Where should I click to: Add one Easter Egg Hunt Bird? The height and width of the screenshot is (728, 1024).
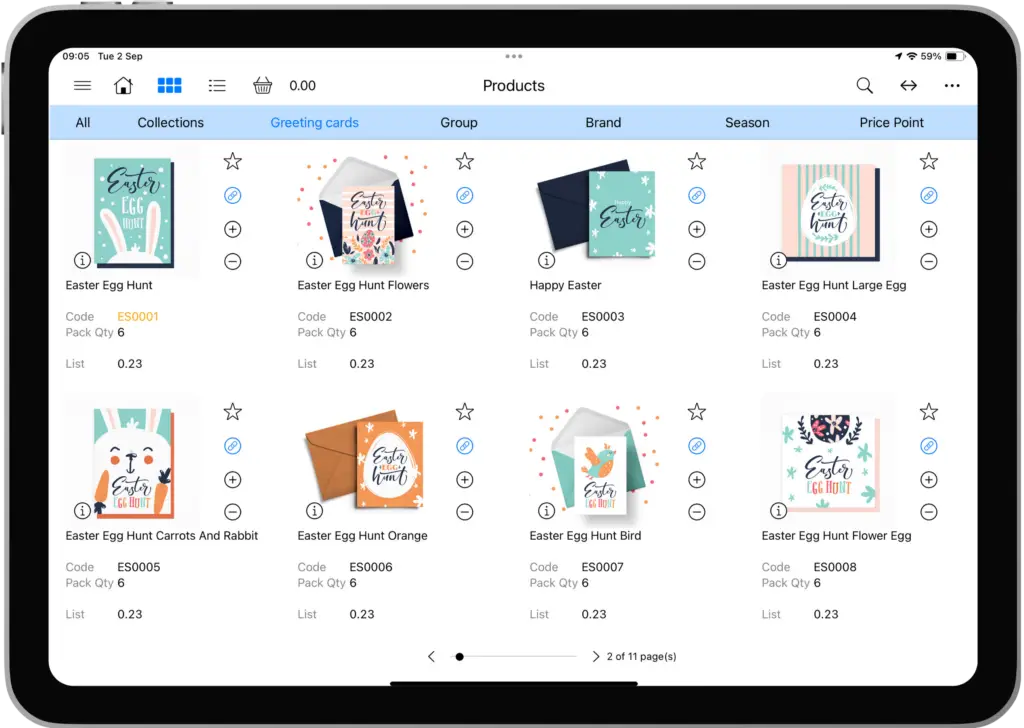[697, 480]
